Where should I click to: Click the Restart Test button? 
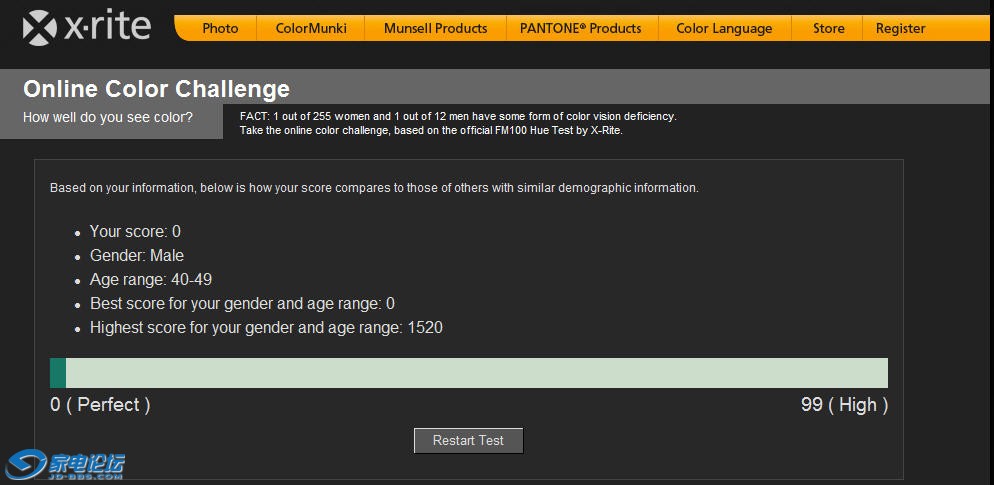468,441
